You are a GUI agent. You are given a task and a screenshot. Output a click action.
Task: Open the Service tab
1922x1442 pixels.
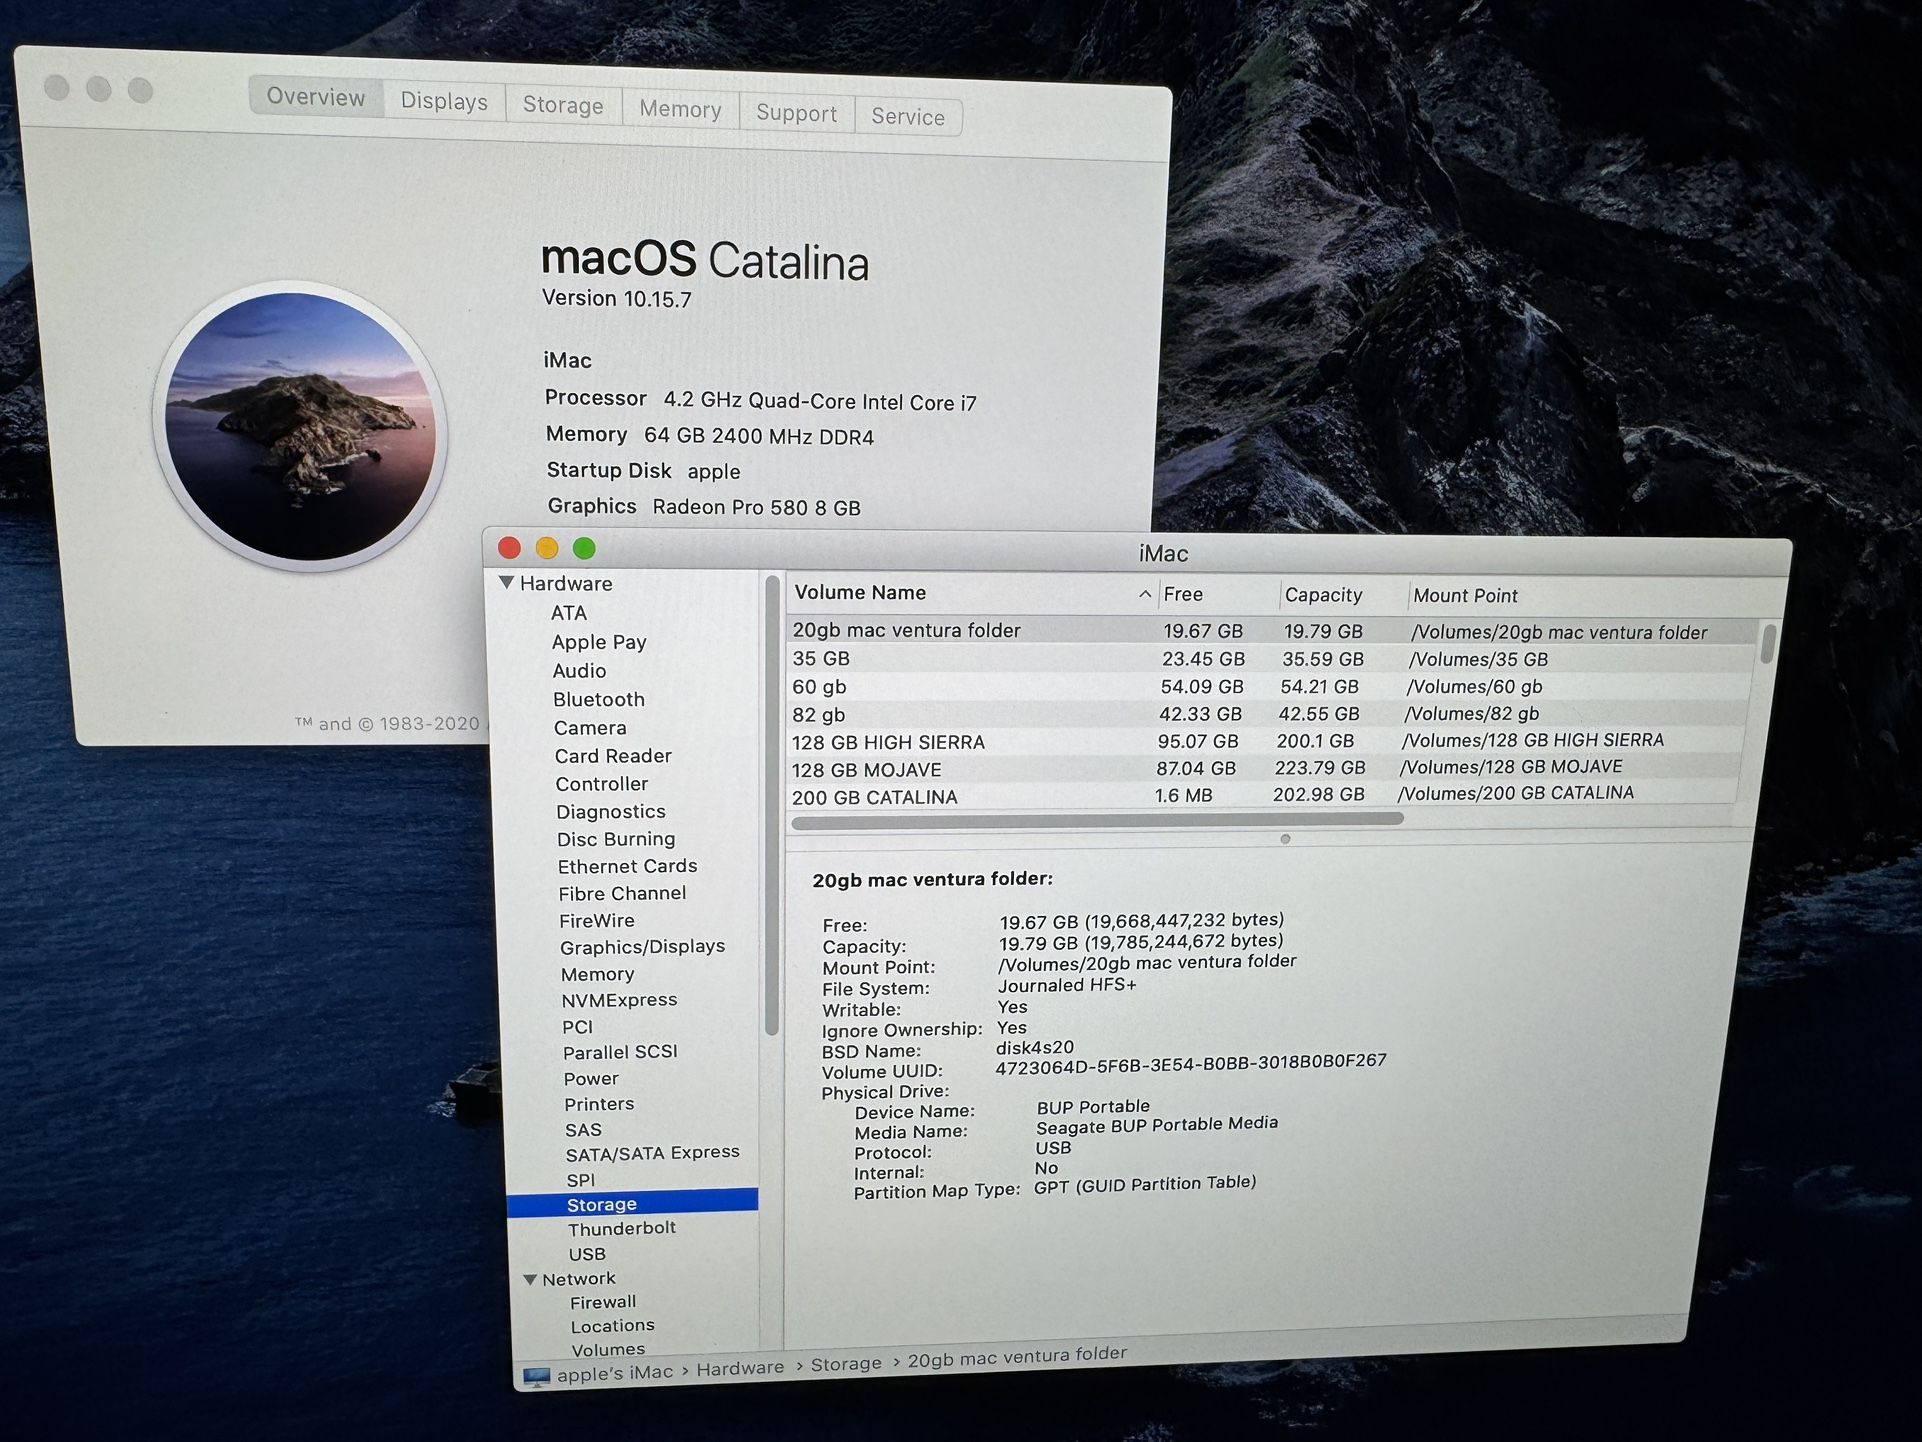click(908, 117)
